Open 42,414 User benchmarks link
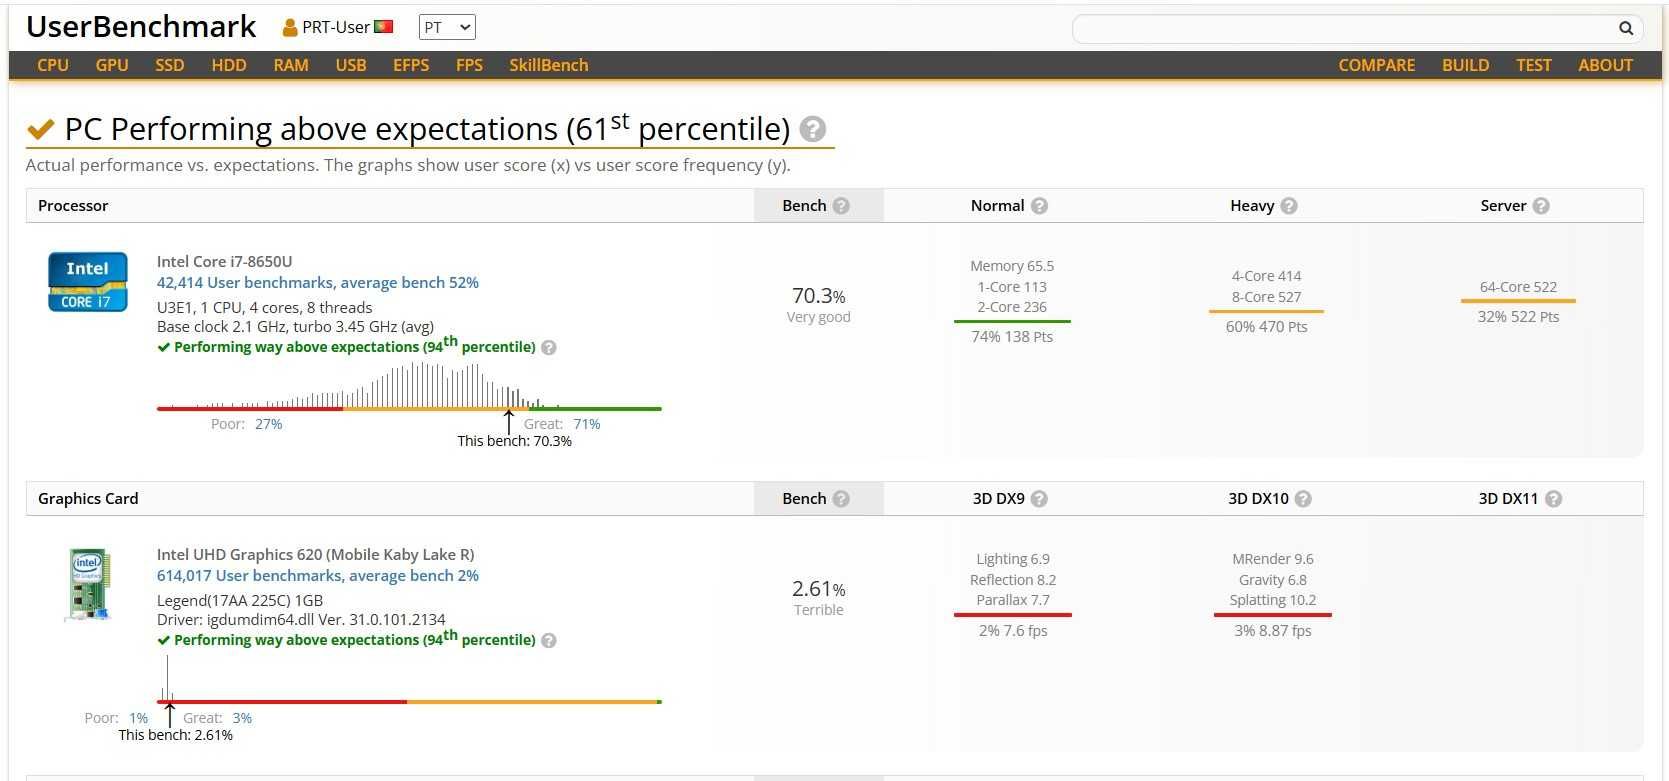Image resolution: width=1669 pixels, height=781 pixels. [x=318, y=283]
